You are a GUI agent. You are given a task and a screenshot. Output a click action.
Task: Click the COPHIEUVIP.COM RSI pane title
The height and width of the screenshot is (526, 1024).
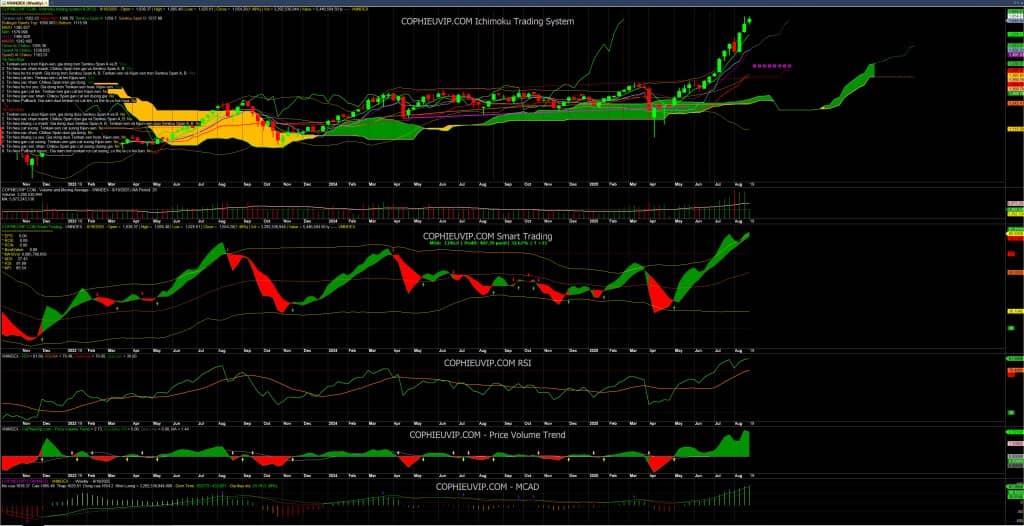pos(487,363)
